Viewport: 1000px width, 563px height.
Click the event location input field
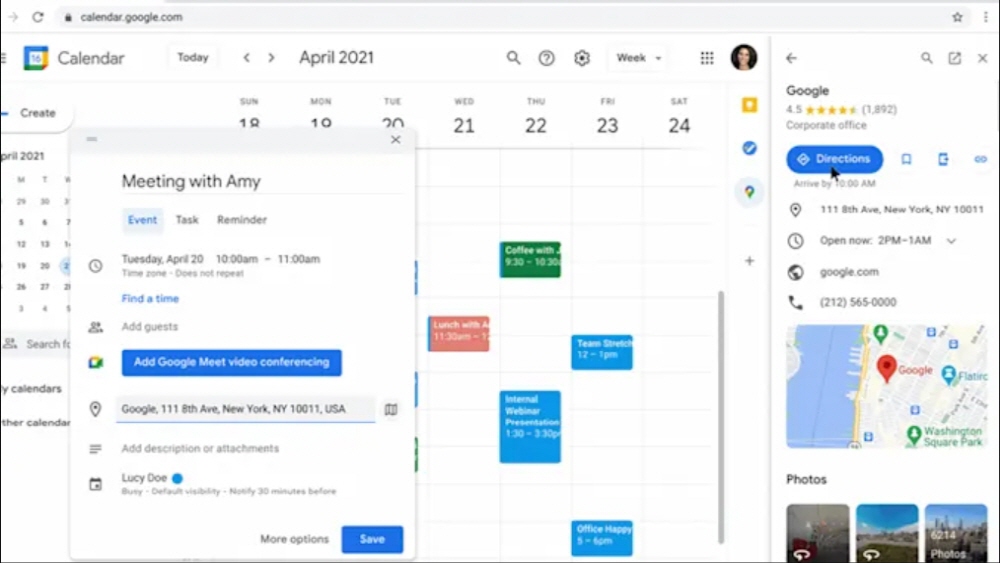246,409
